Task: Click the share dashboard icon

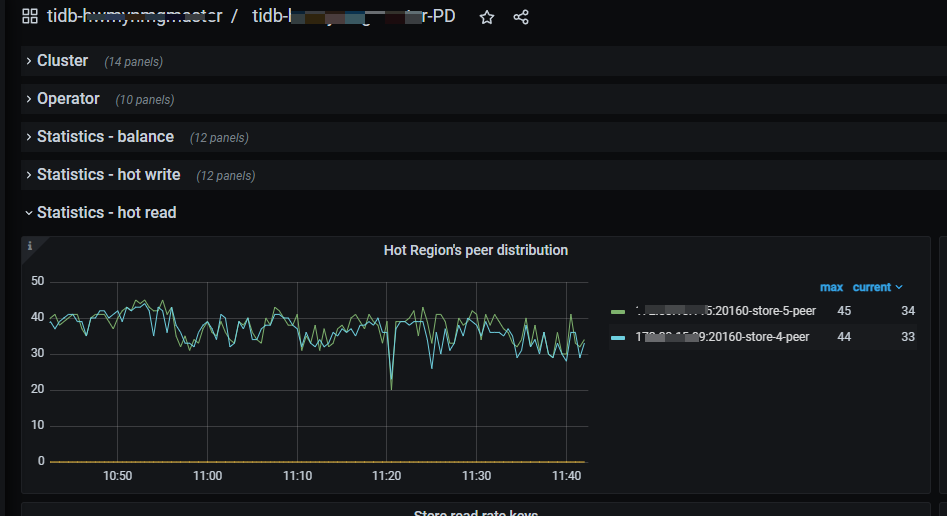Action: click(x=521, y=18)
